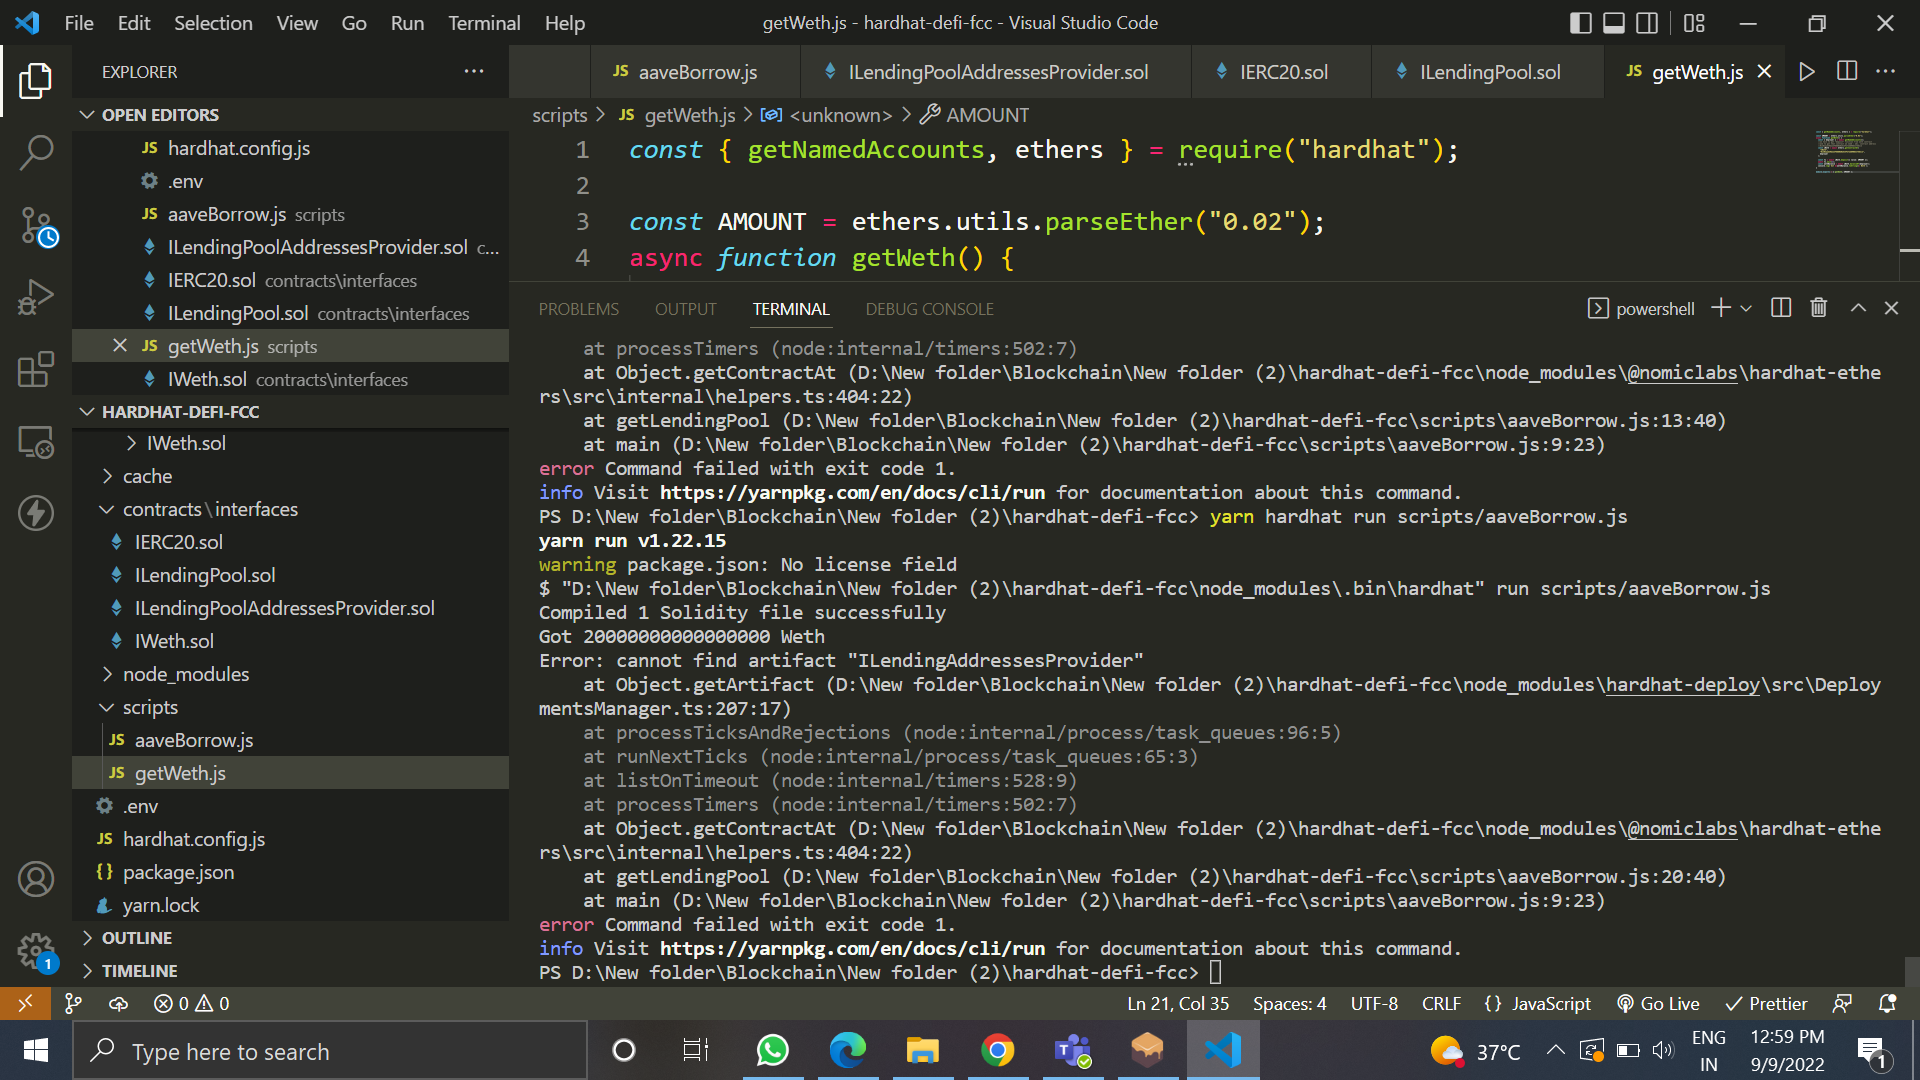Click the Windows search box in taskbar
The width and height of the screenshot is (1920, 1080).
tap(330, 1051)
